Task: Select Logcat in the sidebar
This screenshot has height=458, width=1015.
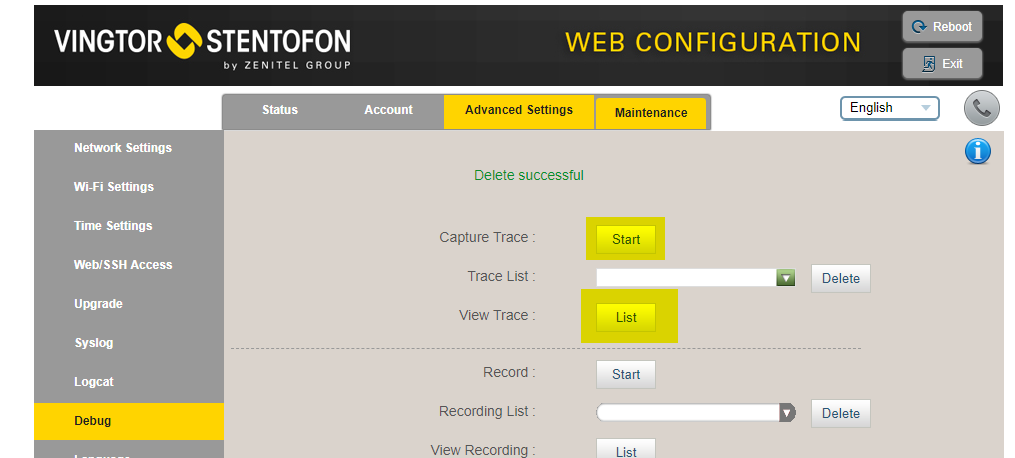Action: (x=94, y=382)
